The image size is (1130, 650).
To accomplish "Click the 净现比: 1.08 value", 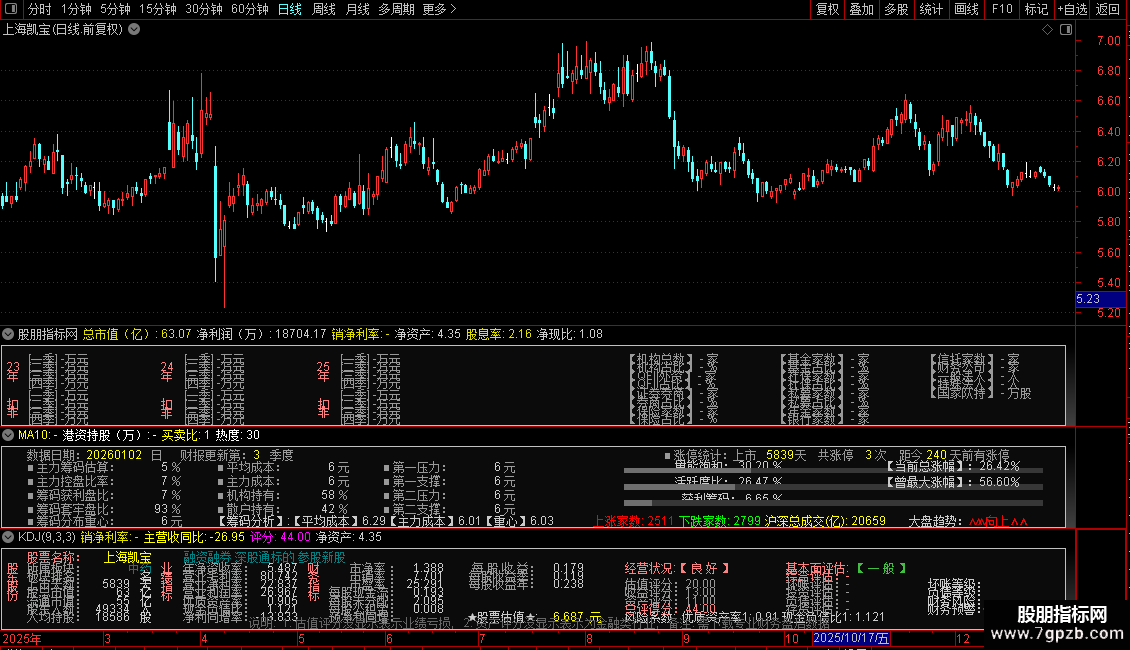I will [570, 334].
